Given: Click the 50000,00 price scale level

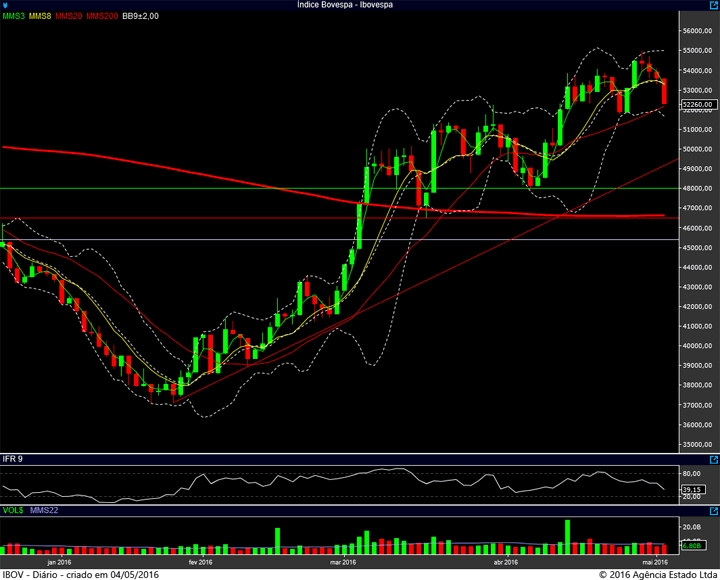Looking at the screenshot, I should pyautogui.click(x=698, y=149).
